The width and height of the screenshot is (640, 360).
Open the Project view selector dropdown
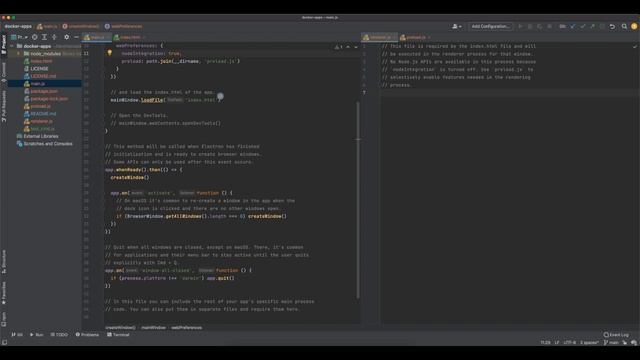[19, 37]
